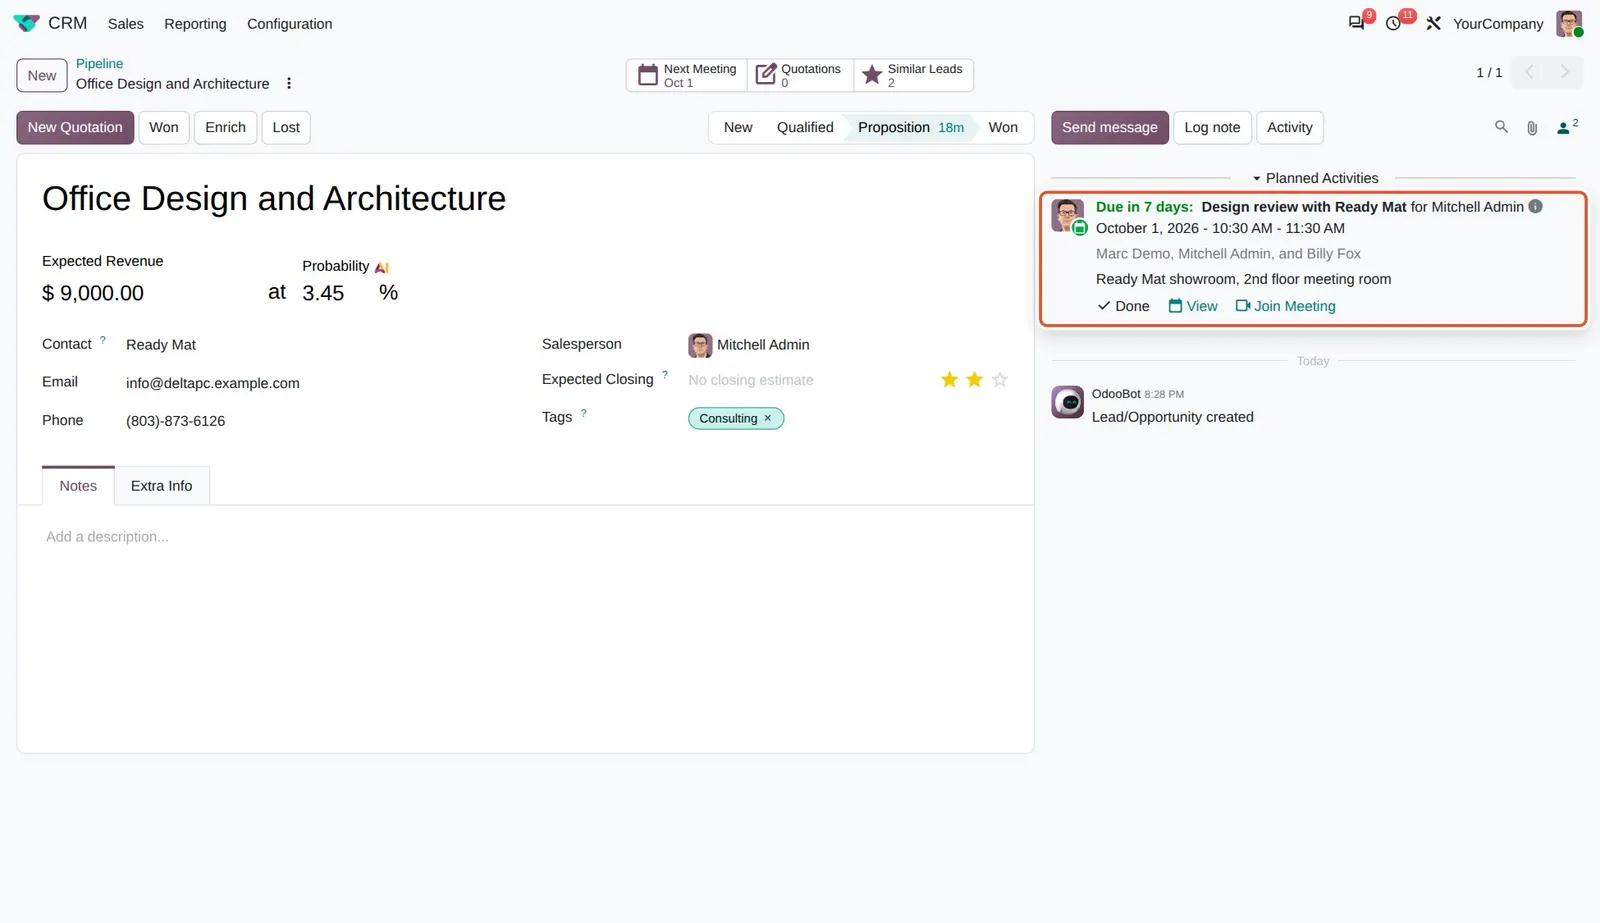Click the activity assignee avatar
This screenshot has width=1600, height=923.
point(1067,216)
